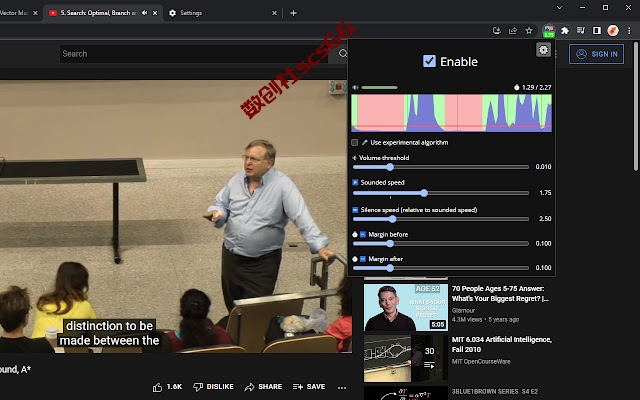Click the volume meter speaker icon above chart
Screen dimensions: 640x400
coord(356,87)
